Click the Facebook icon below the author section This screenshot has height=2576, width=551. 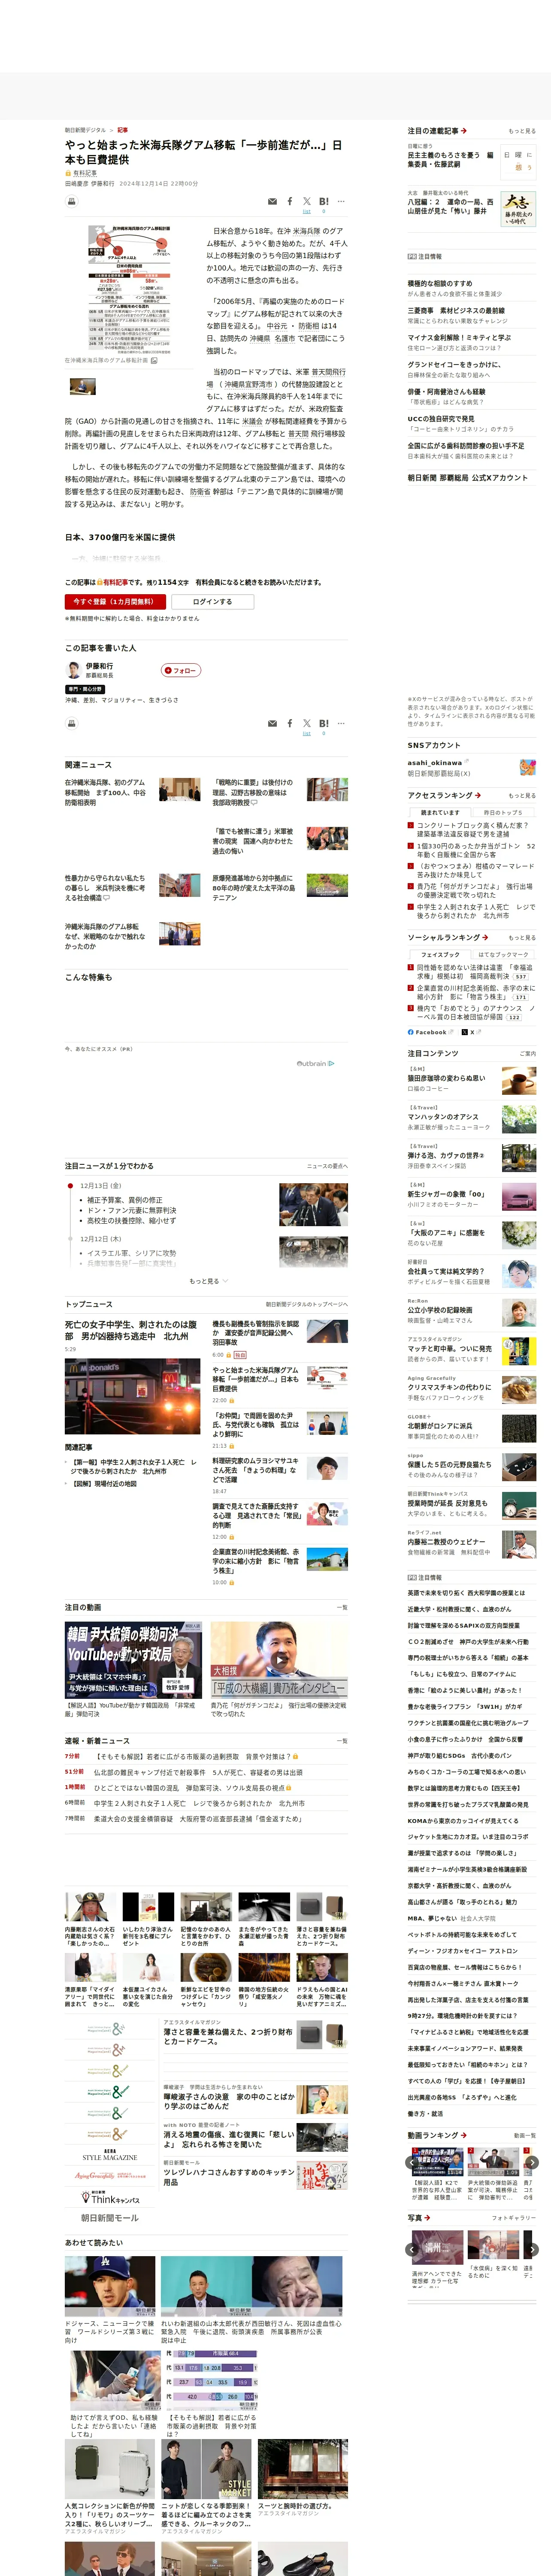click(x=290, y=723)
